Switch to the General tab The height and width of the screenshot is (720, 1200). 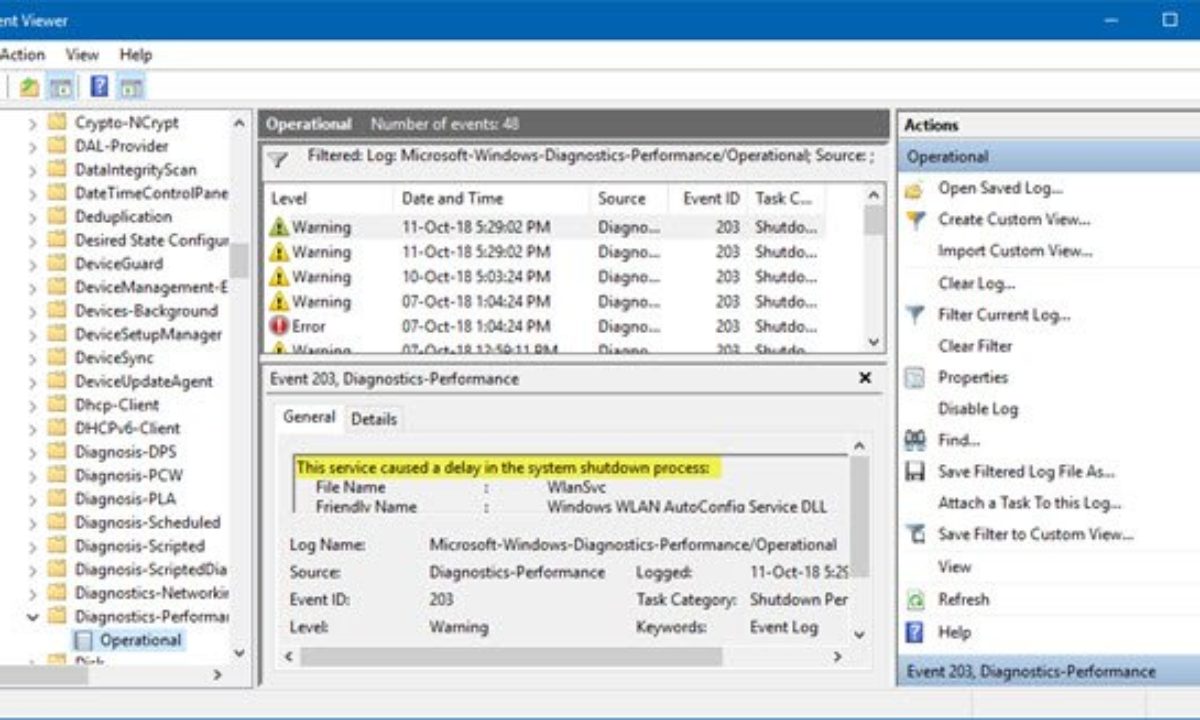pyautogui.click(x=309, y=418)
